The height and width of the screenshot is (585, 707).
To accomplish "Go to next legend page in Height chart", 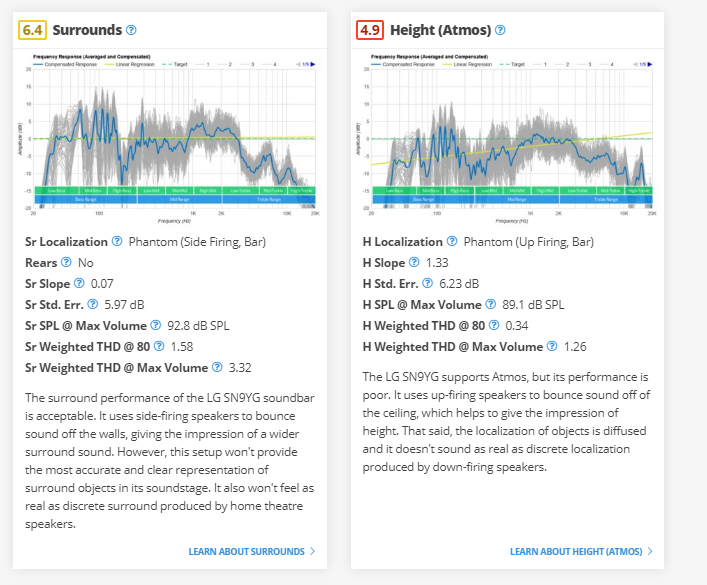I will tap(649, 63).
